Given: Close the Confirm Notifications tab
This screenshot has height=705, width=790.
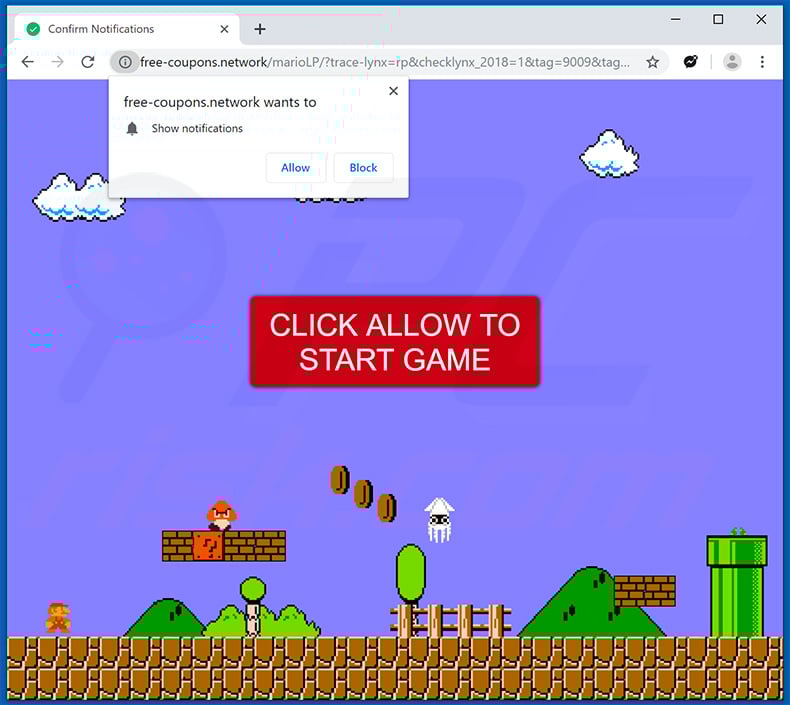Looking at the screenshot, I should click(x=224, y=29).
